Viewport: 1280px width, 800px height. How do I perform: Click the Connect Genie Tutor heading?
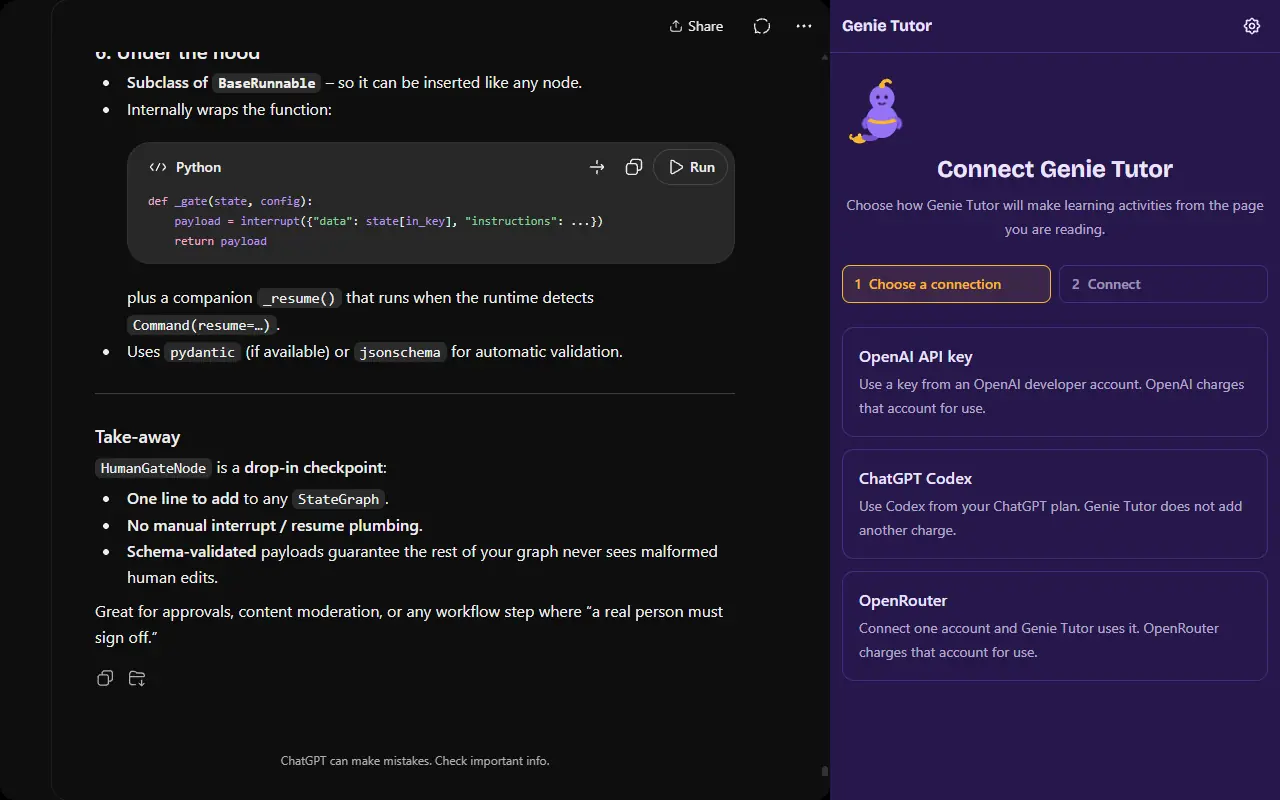click(1055, 169)
